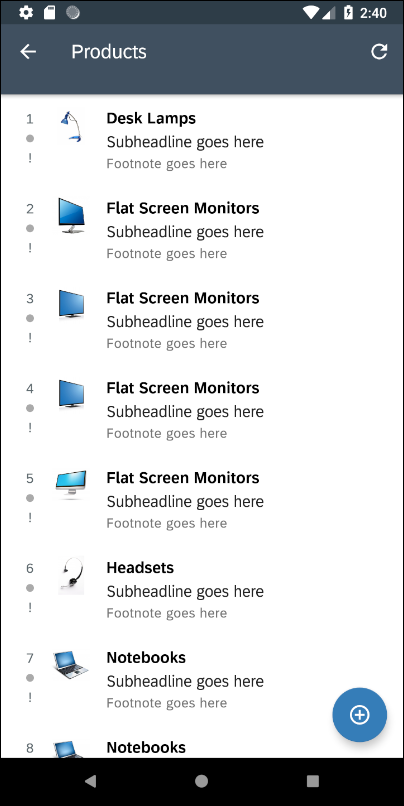Image resolution: width=404 pixels, height=806 pixels.
Task: Refresh the Products list
Action: [x=379, y=51]
